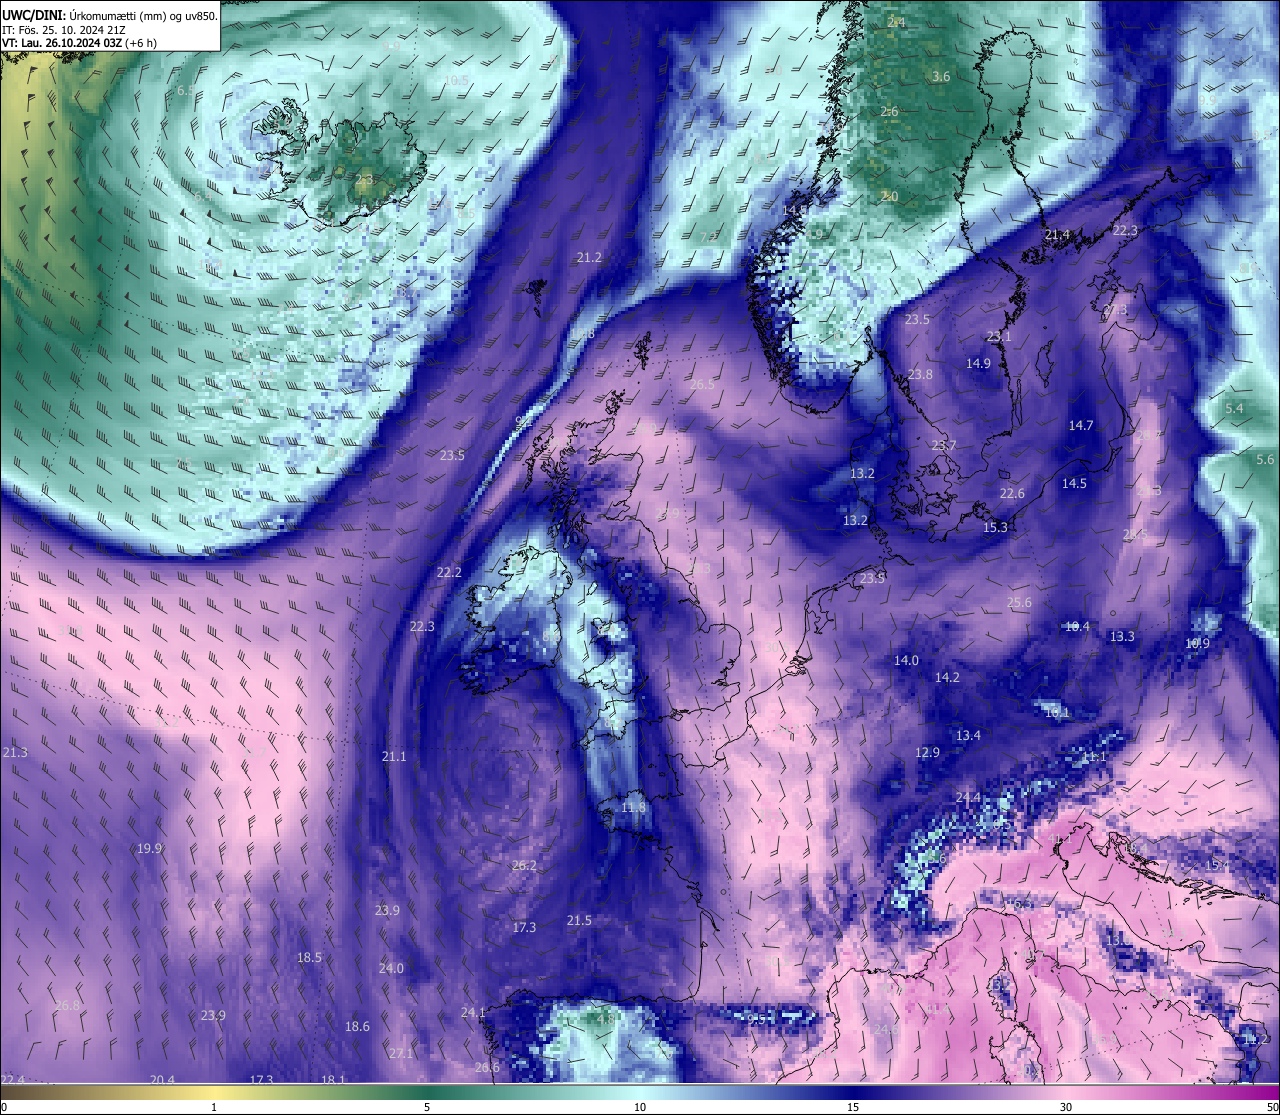The image size is (1280, 1115).
Task: Click the 50 label on the color scale
Action: click(x=1272, y=1107)
